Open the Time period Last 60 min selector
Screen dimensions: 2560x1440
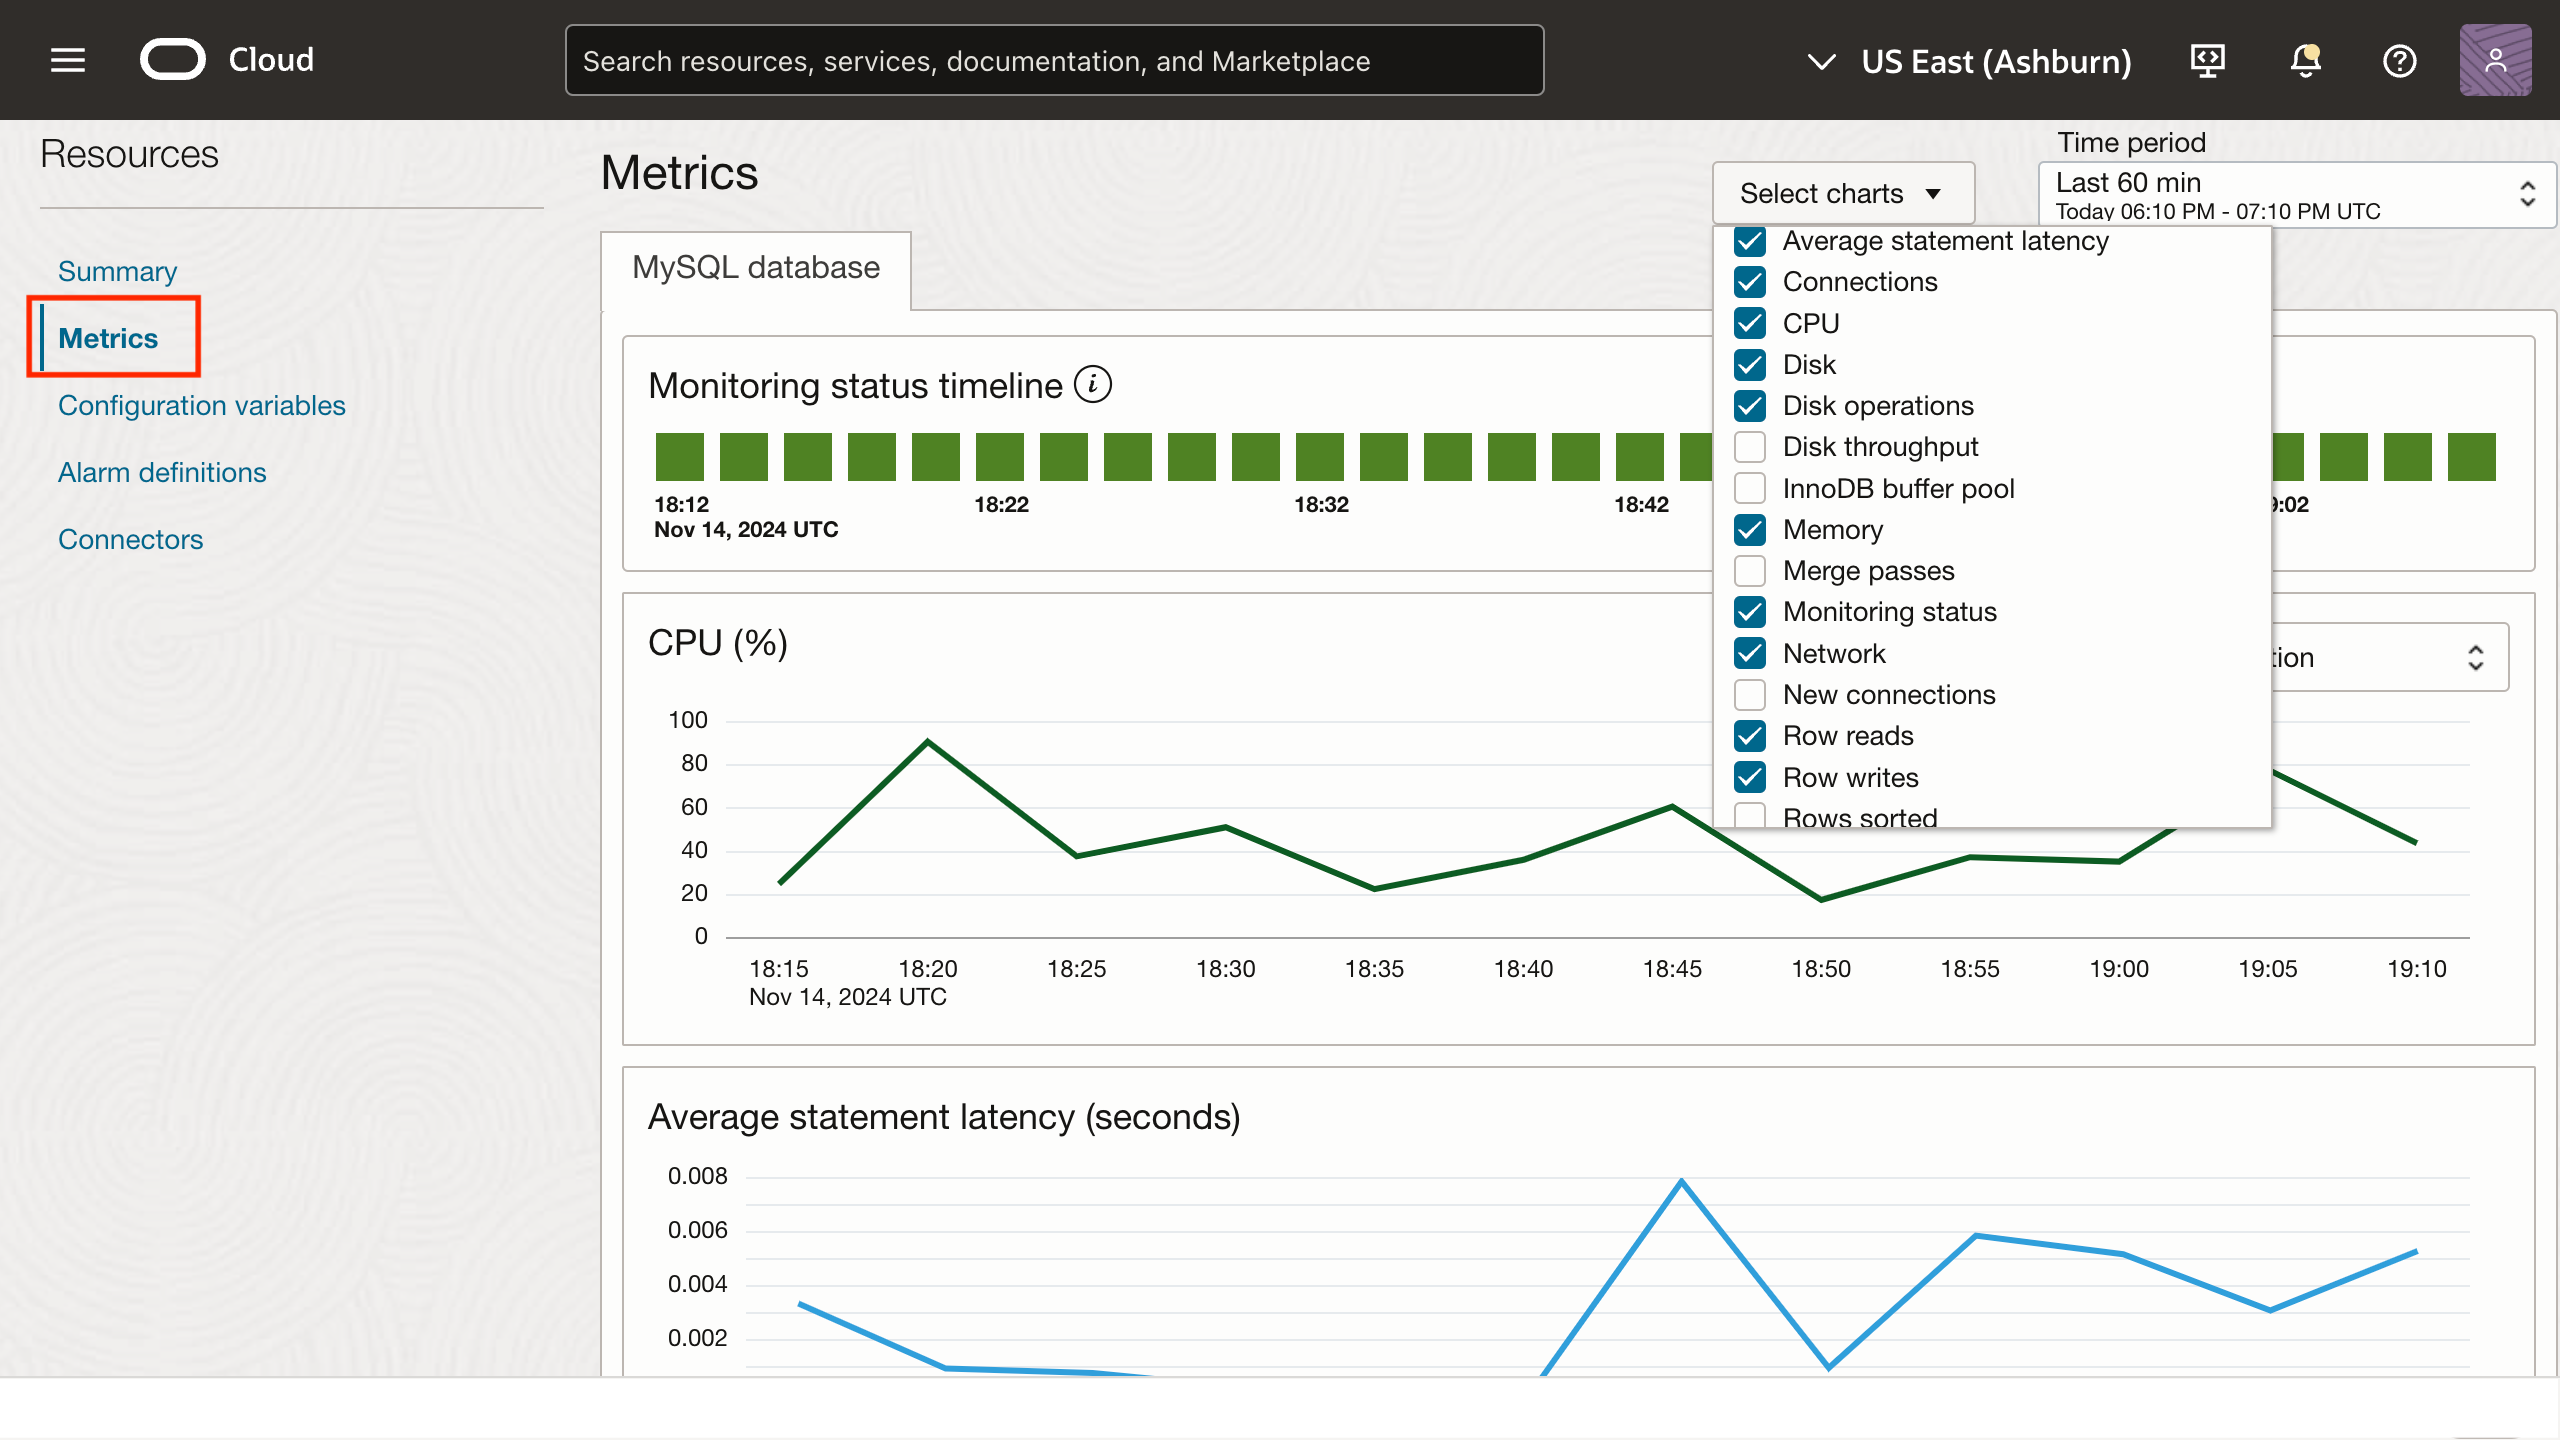2295,195
